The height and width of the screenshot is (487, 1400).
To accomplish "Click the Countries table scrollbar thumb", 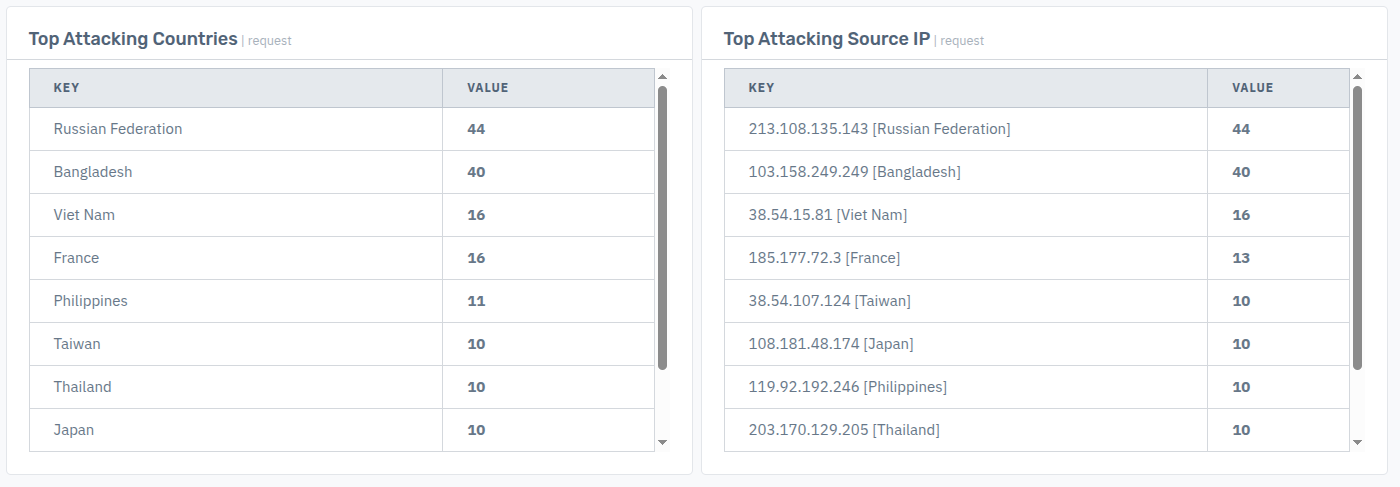I will (662, 228).
